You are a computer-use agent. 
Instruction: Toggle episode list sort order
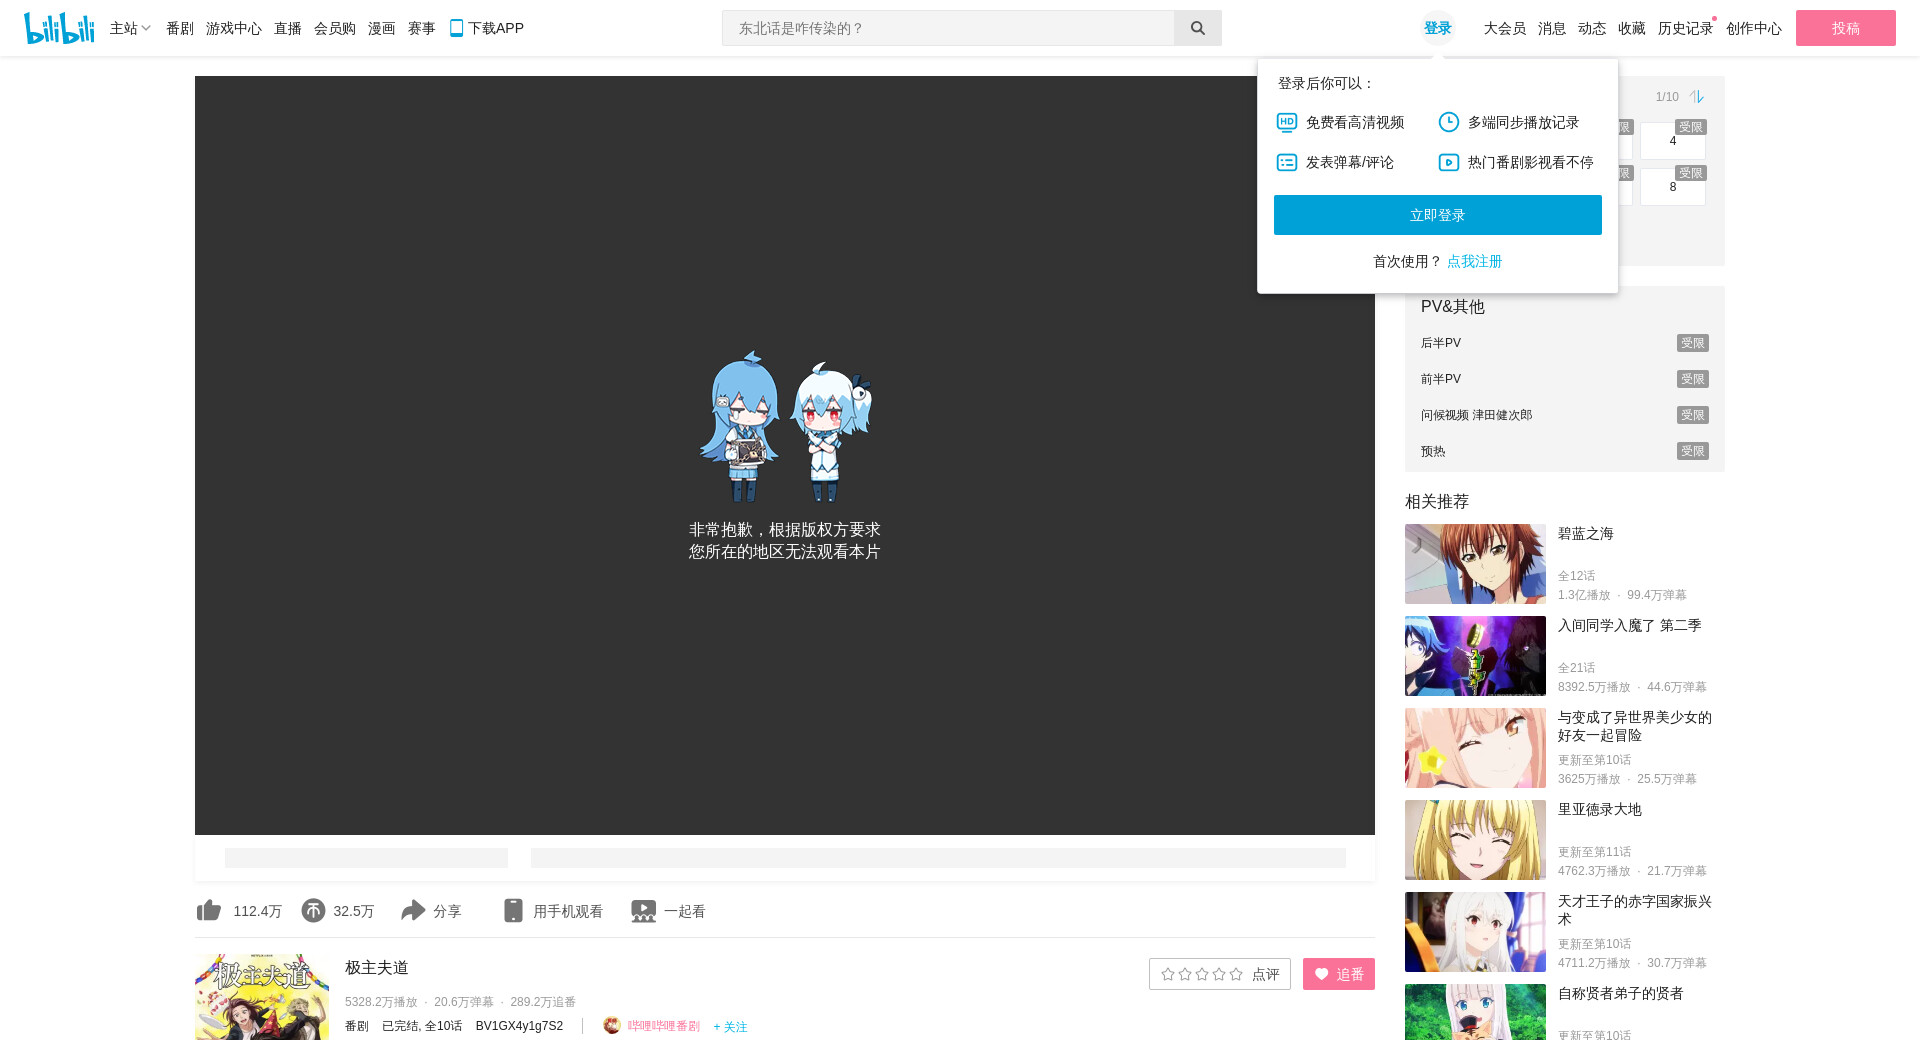click(x=1696, y=97)
